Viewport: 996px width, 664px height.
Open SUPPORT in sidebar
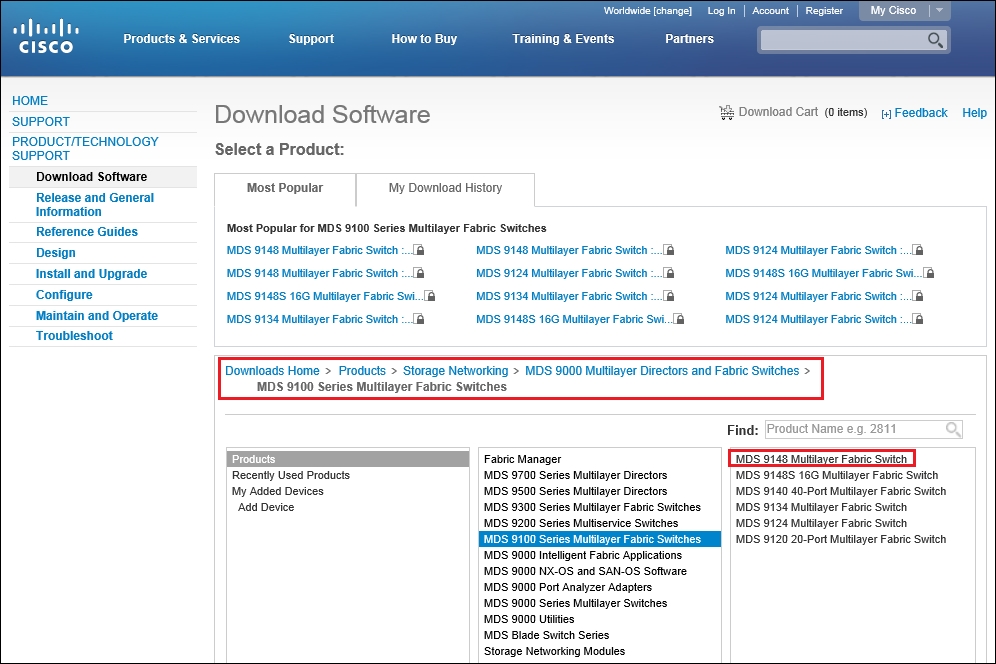click(41, 122)
